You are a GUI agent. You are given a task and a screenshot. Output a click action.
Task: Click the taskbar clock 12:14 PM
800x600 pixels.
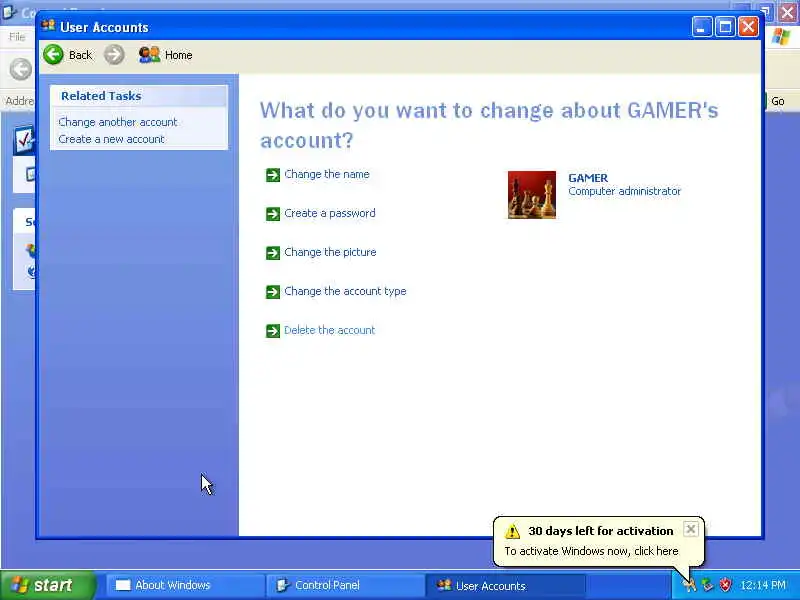pos(763,585)
